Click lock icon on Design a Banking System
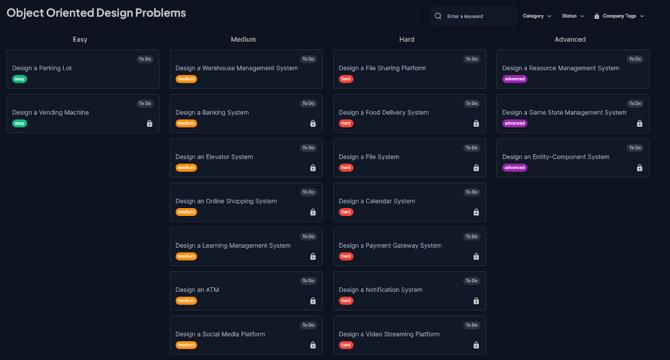The height and width of the screenshot is (360, 670). [313, 123]
